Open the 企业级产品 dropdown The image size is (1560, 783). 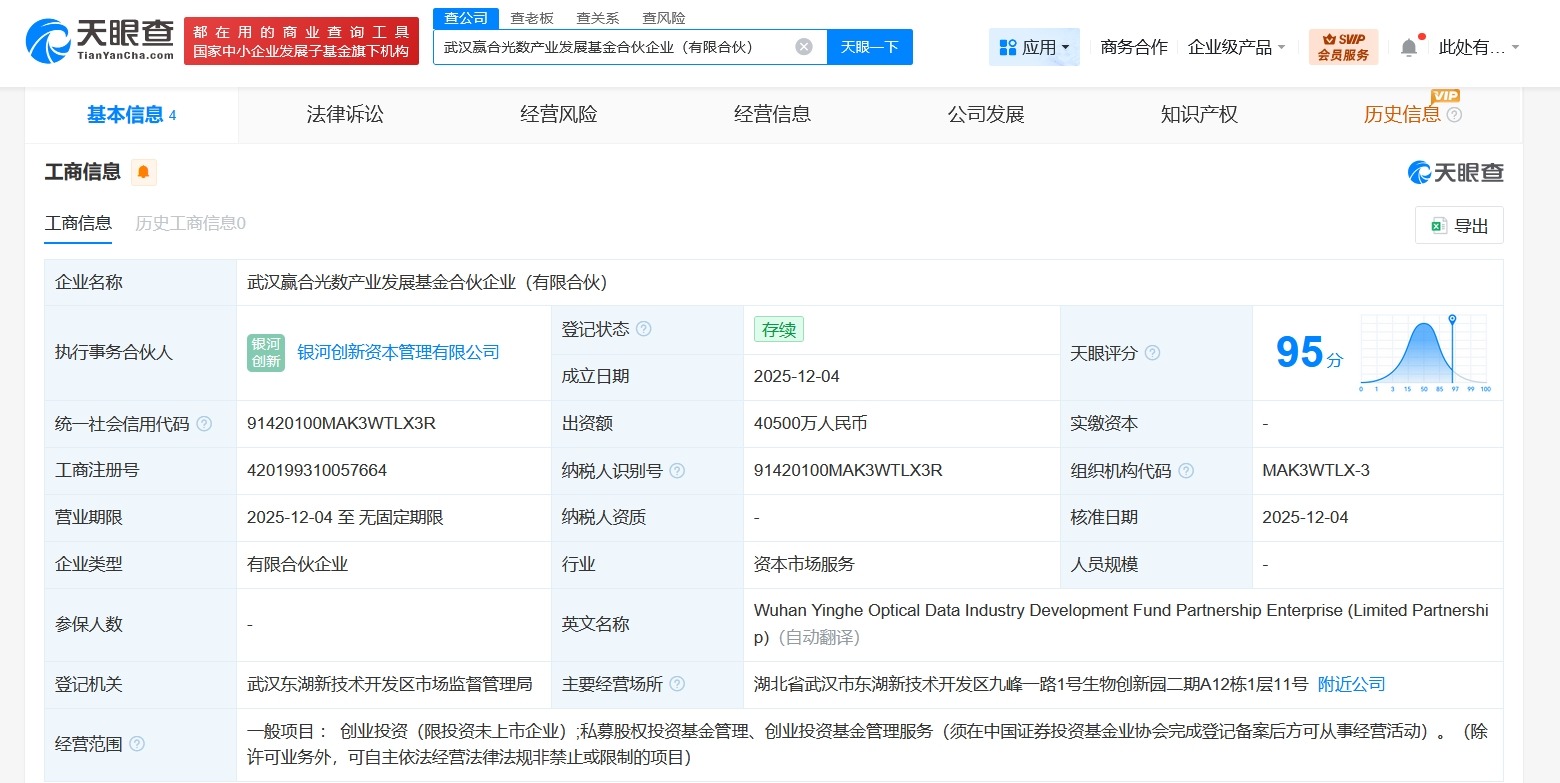1236,46
